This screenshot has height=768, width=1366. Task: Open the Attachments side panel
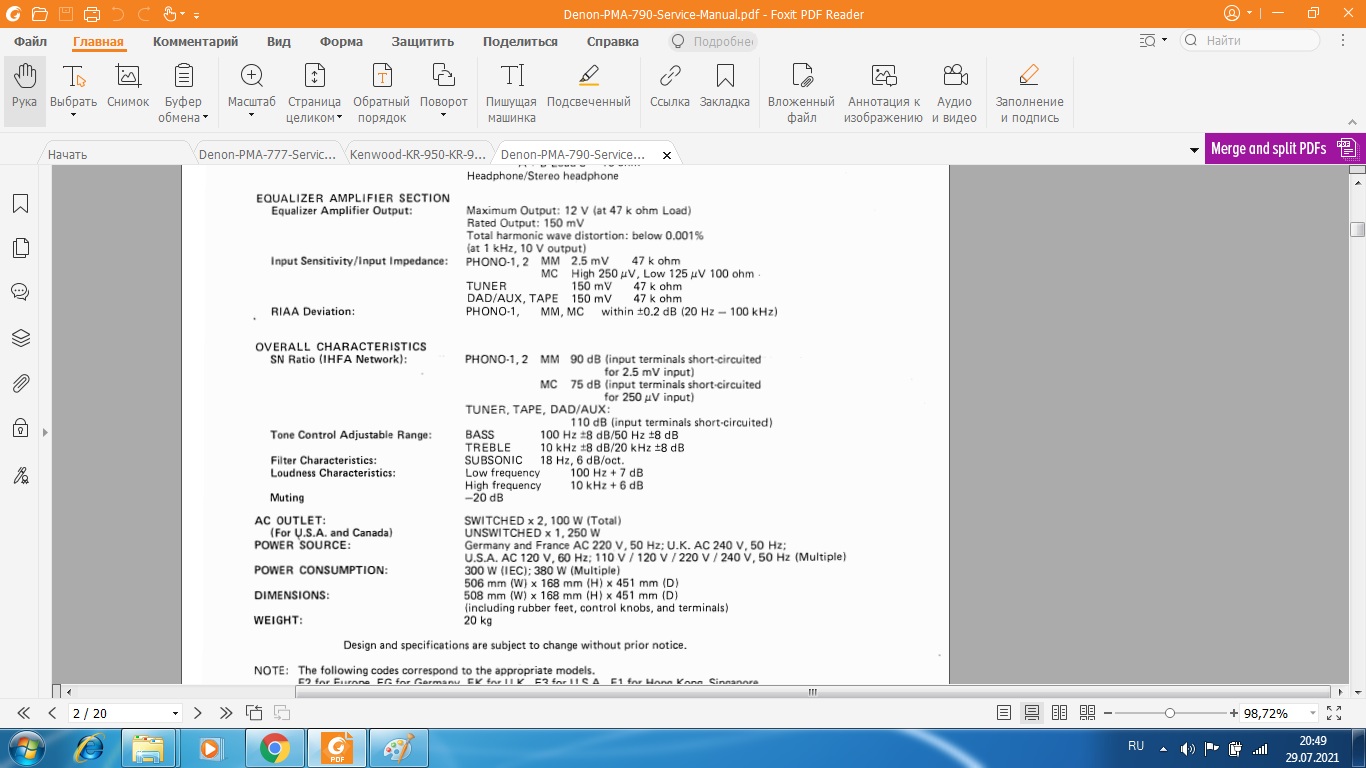(21, 383)
